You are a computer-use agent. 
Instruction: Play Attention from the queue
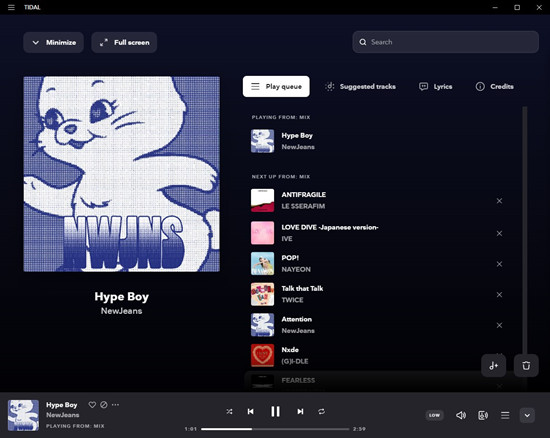tap(296, 319)
